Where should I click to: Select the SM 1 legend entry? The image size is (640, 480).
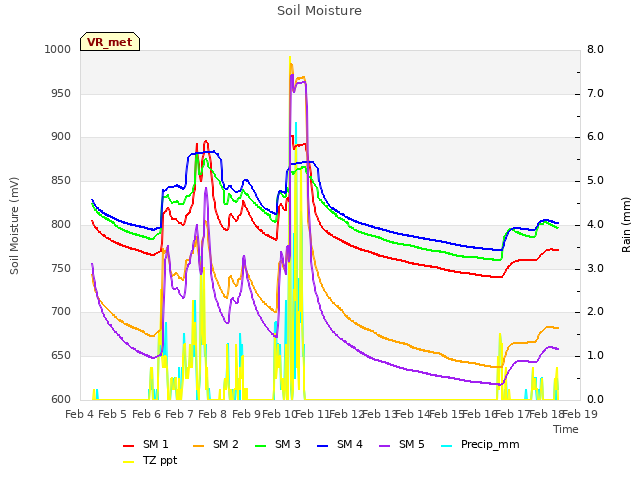pyautogui.click(x=146, y=444)
